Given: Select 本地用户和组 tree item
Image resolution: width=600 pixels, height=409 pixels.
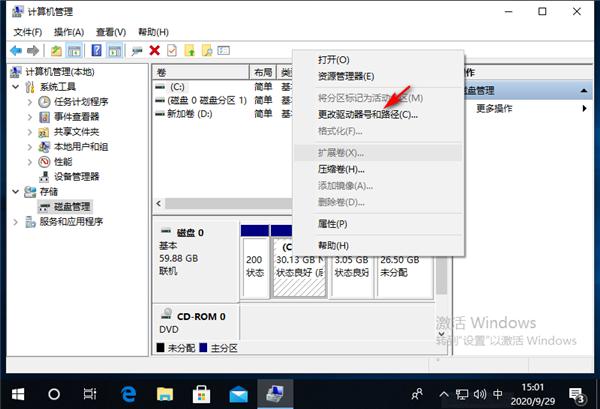Looking at the screenshot, I should [81, 147].
